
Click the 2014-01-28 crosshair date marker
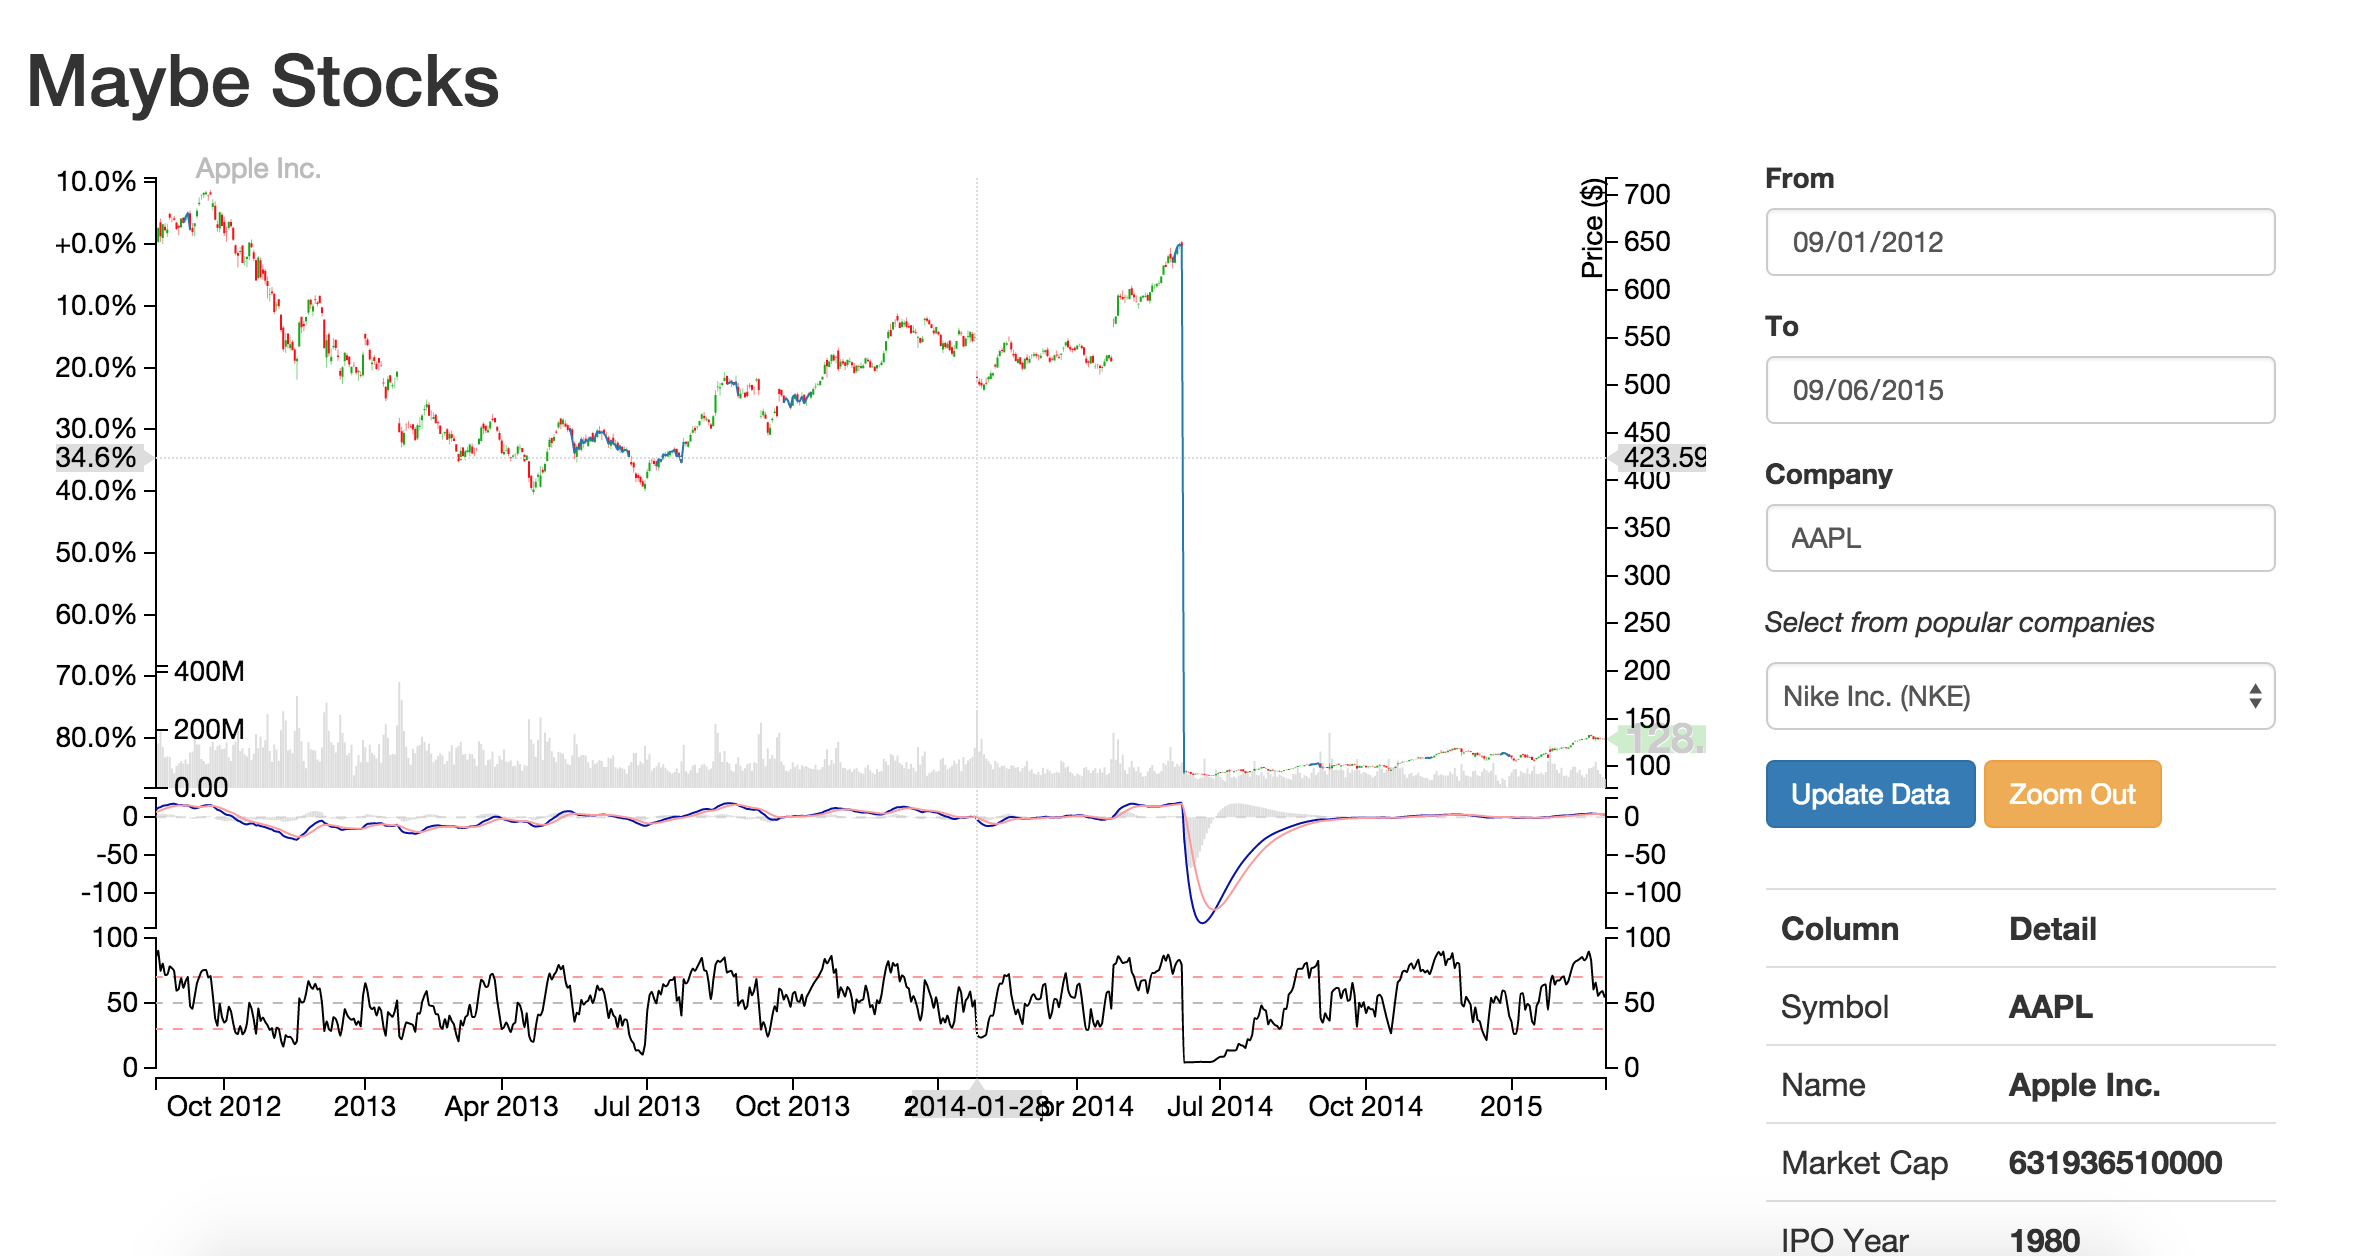point(975,1106)
